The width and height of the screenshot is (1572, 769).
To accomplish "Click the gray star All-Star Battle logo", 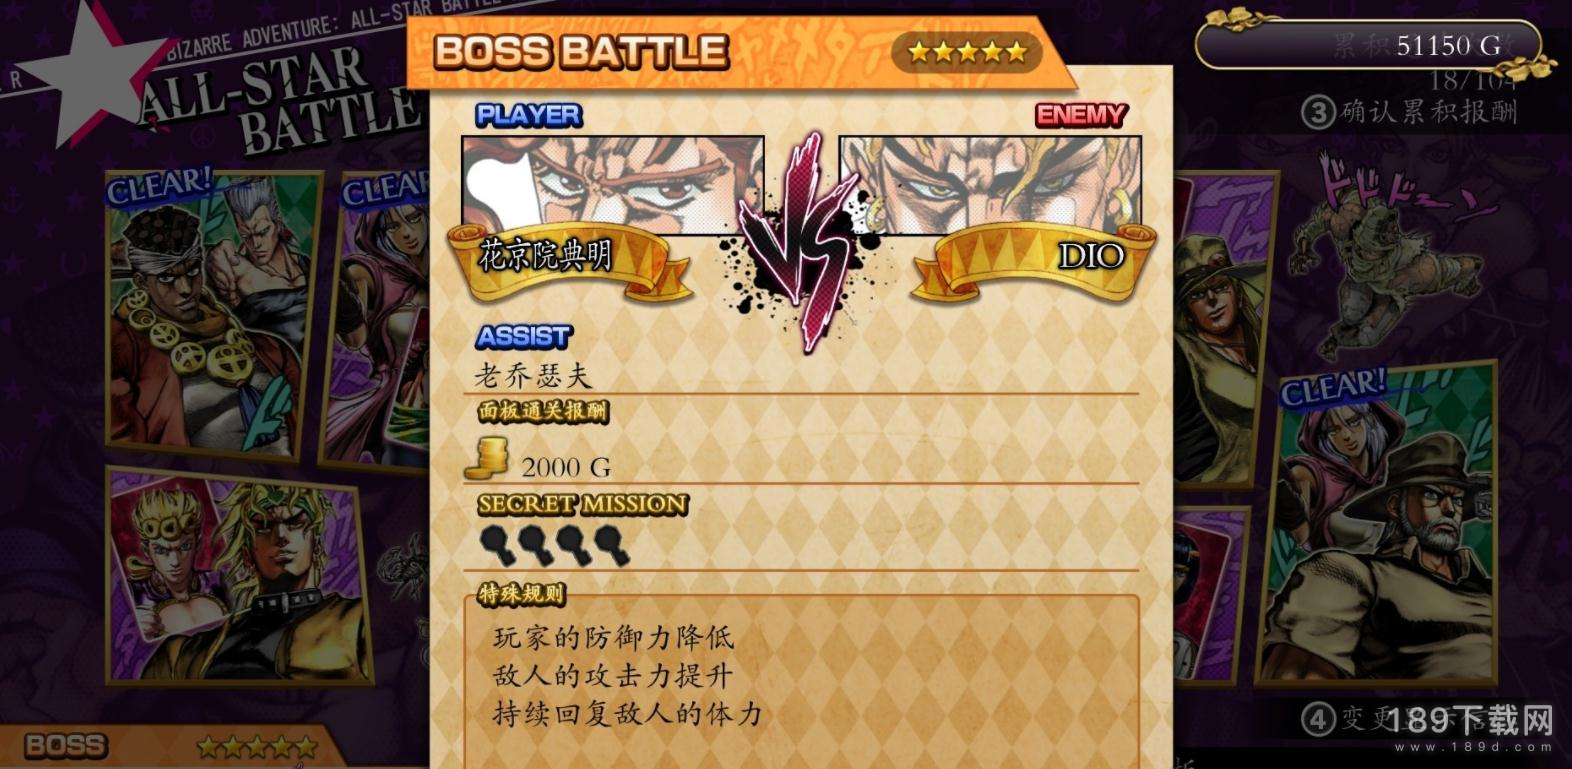I will pos(90,75).
